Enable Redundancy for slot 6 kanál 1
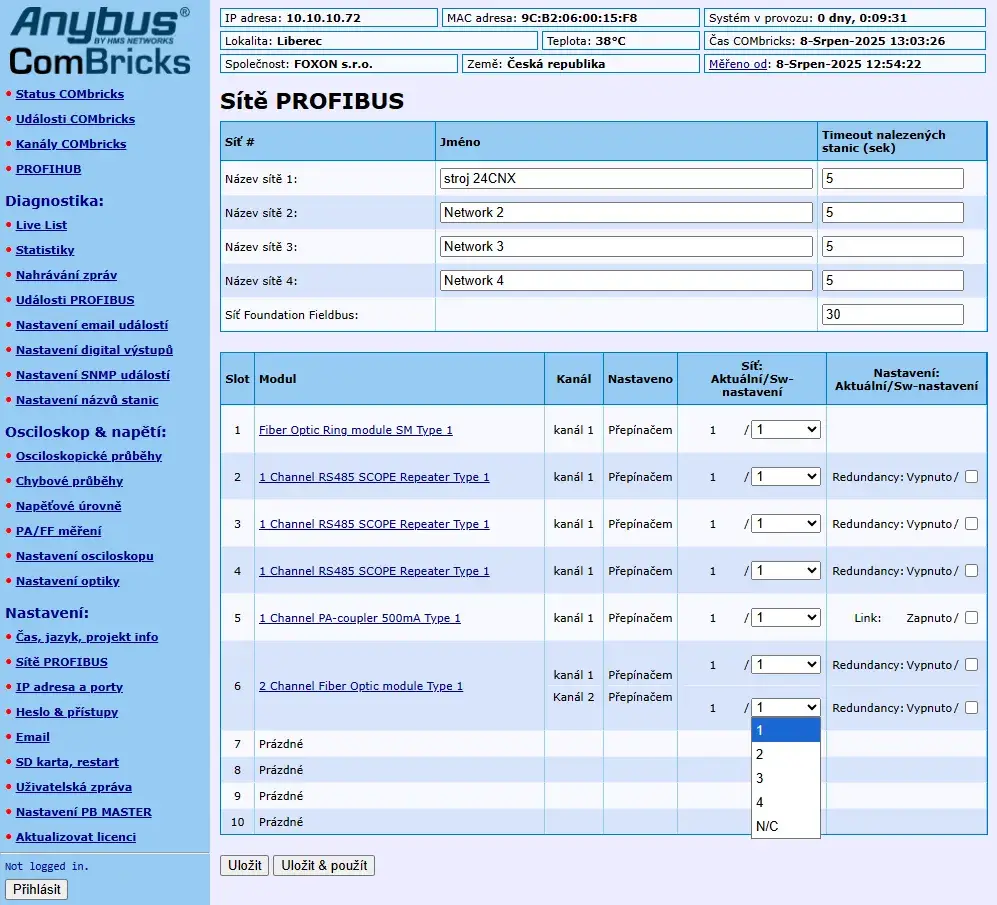 click(971, 665)
